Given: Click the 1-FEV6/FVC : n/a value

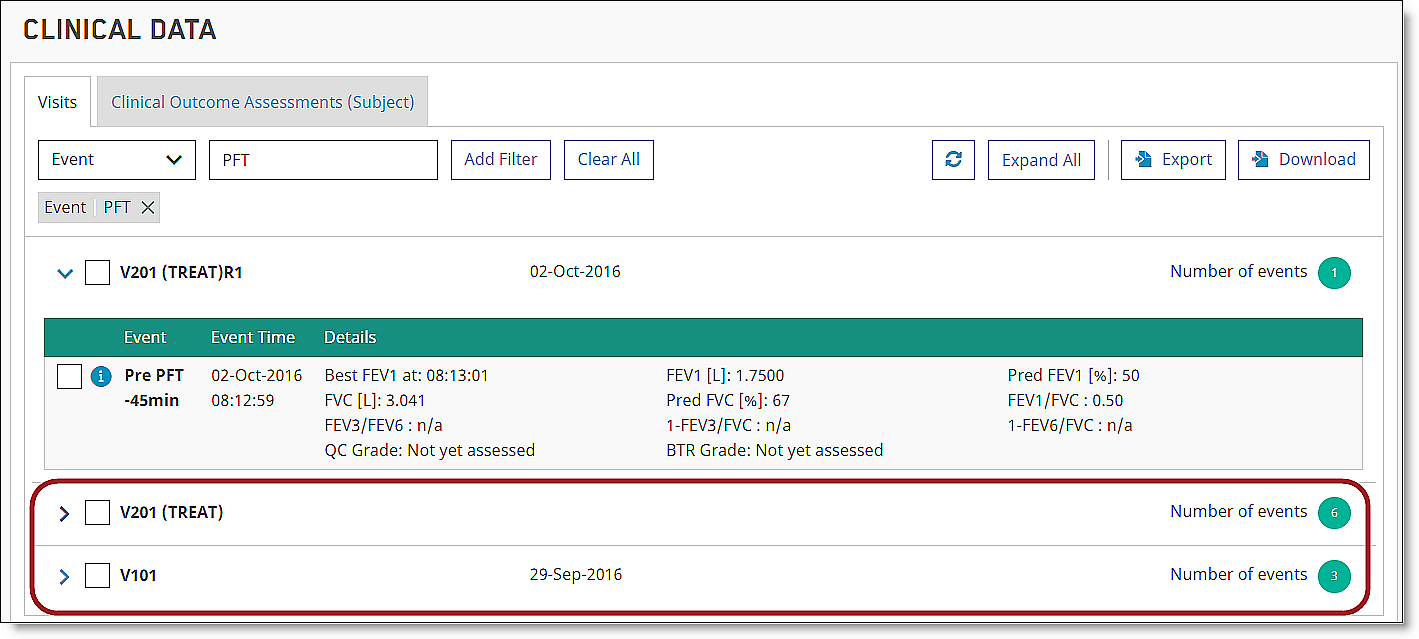Looking at the screenshot, I should pos(1070,426).
